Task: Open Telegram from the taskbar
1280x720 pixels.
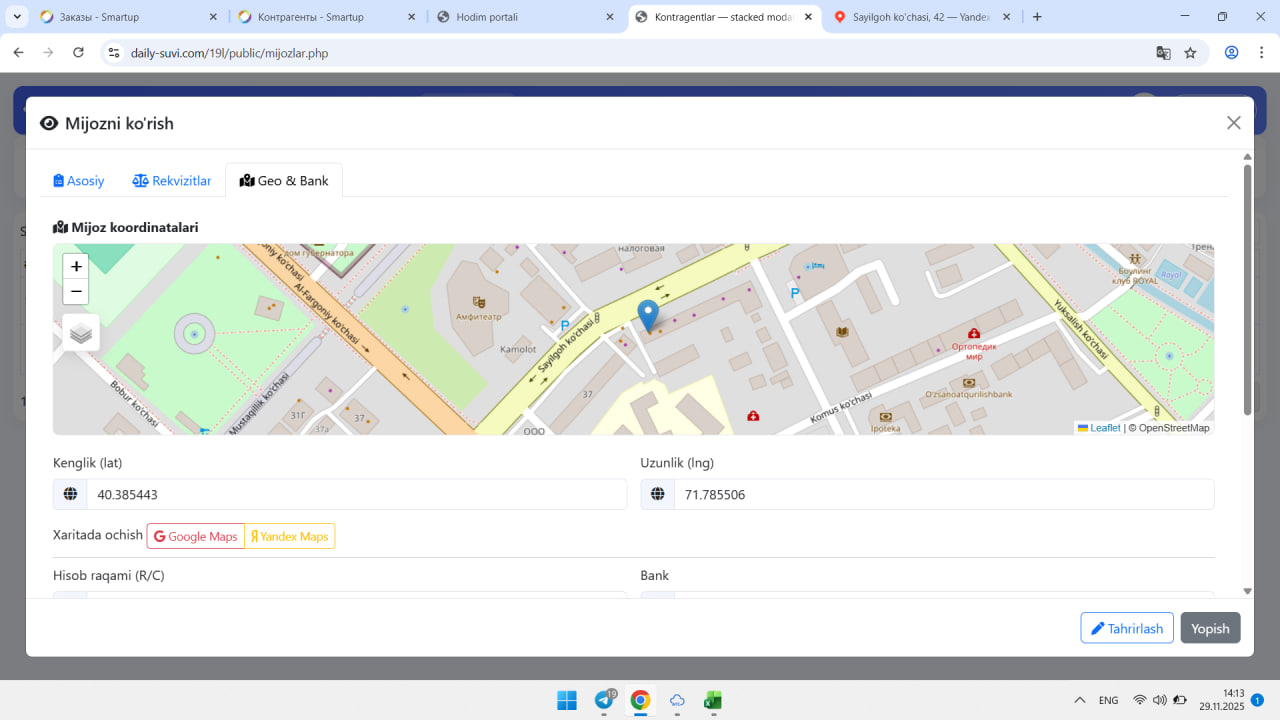Action: tap(604, 700)
